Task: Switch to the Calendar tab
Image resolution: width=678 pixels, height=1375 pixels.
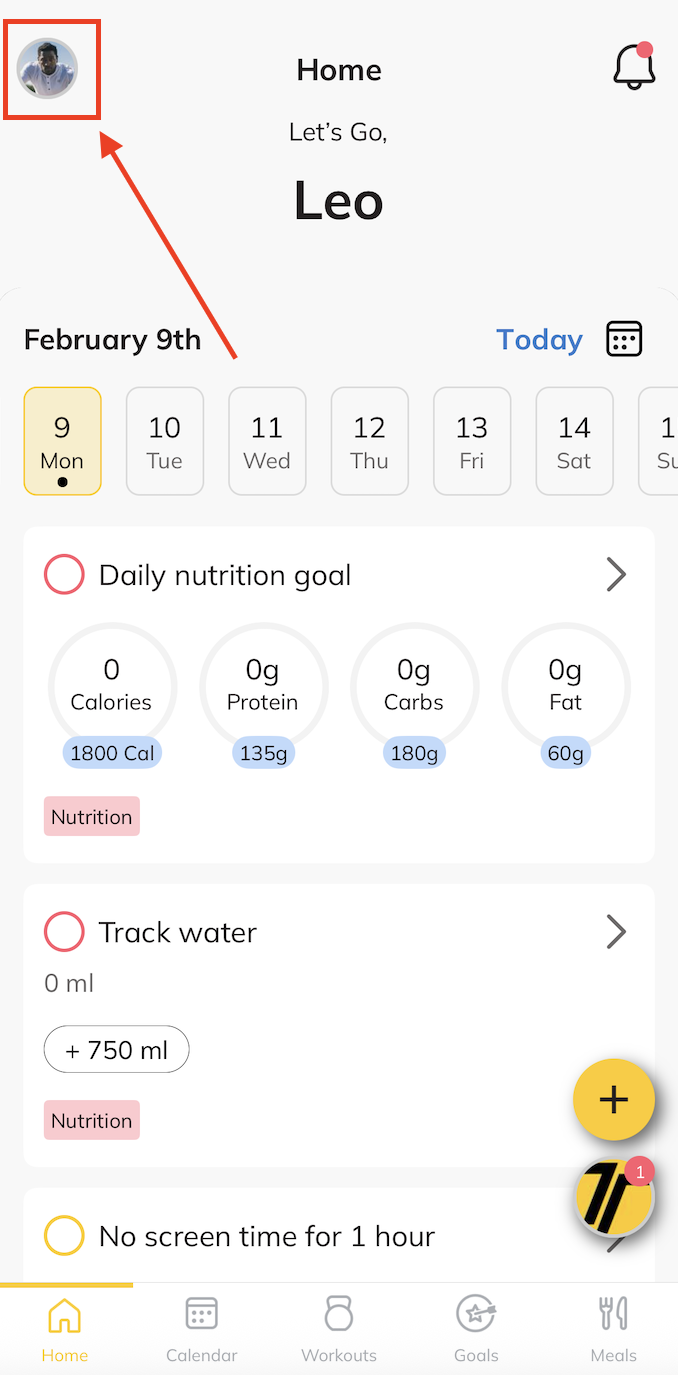Action: tap(202, 1326)
